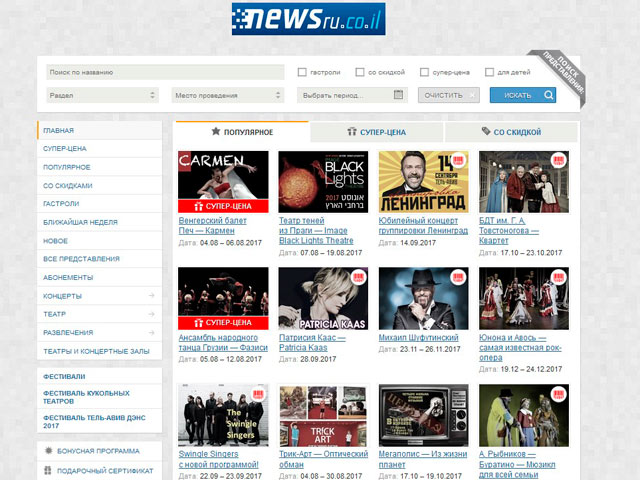Click the ticket badge on Swingle Singers poster
This screenshot has height=480, width=640.
[258, 394]
